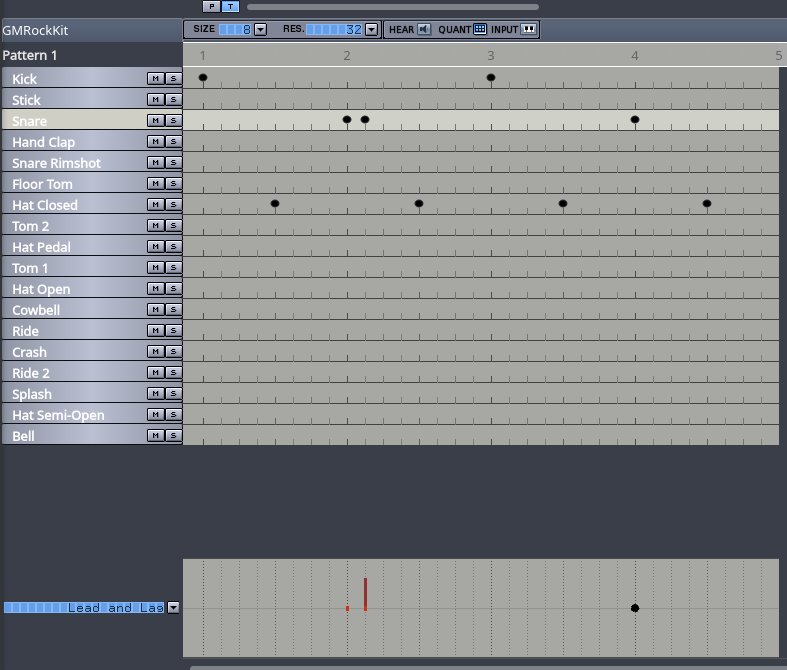This screenshot has width=787, height=670.
Task: Select the Cowbell instrument name
Action: point(36,310)
